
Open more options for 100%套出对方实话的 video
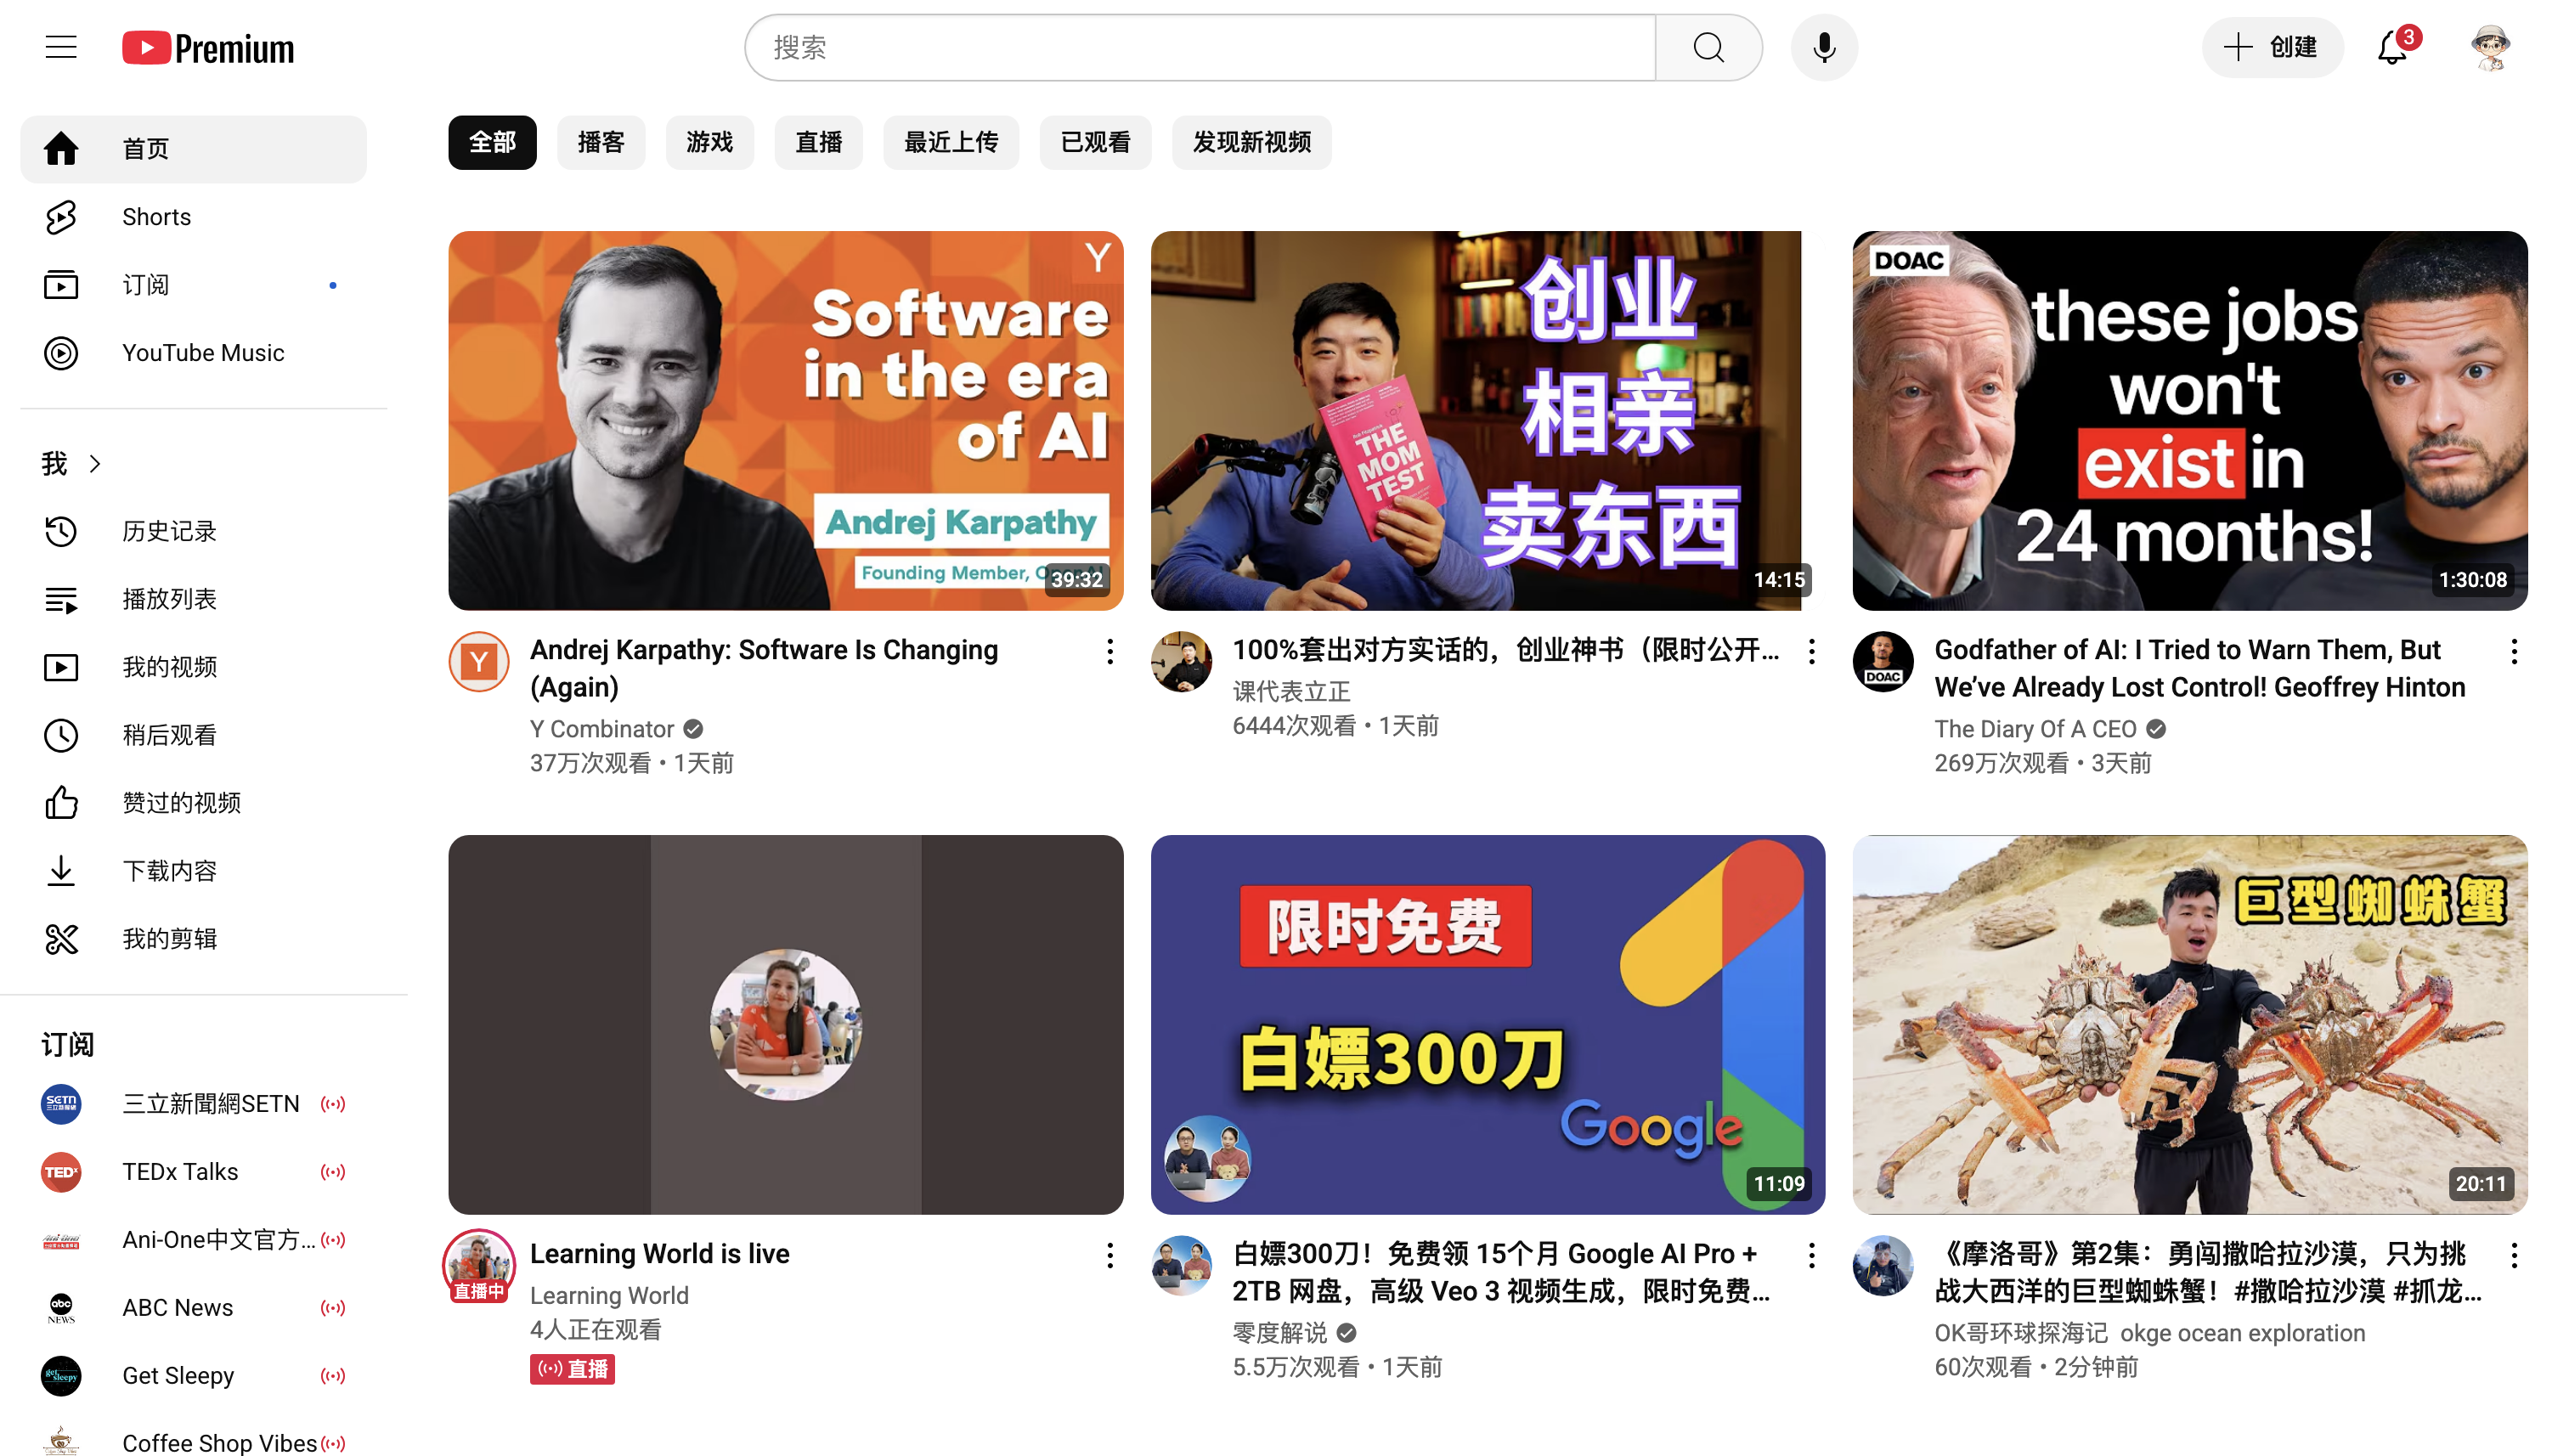point(1812,652)
